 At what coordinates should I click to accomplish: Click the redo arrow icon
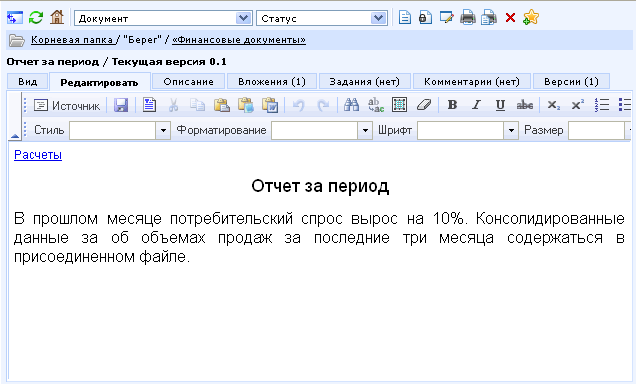click(x=323, y=105)
